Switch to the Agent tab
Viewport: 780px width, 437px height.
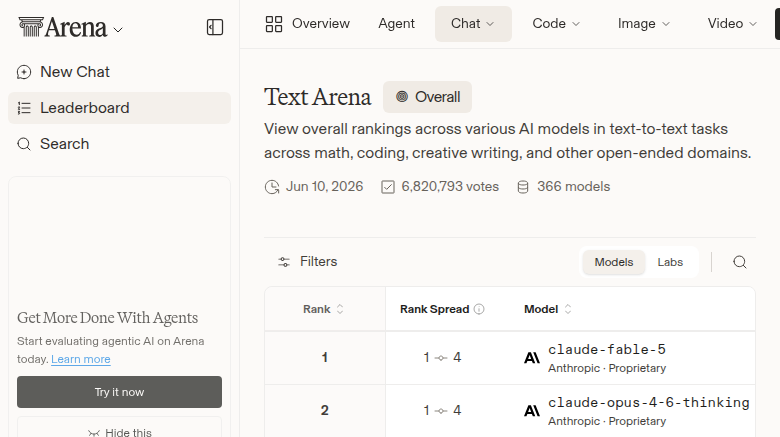tap(396, 24)
